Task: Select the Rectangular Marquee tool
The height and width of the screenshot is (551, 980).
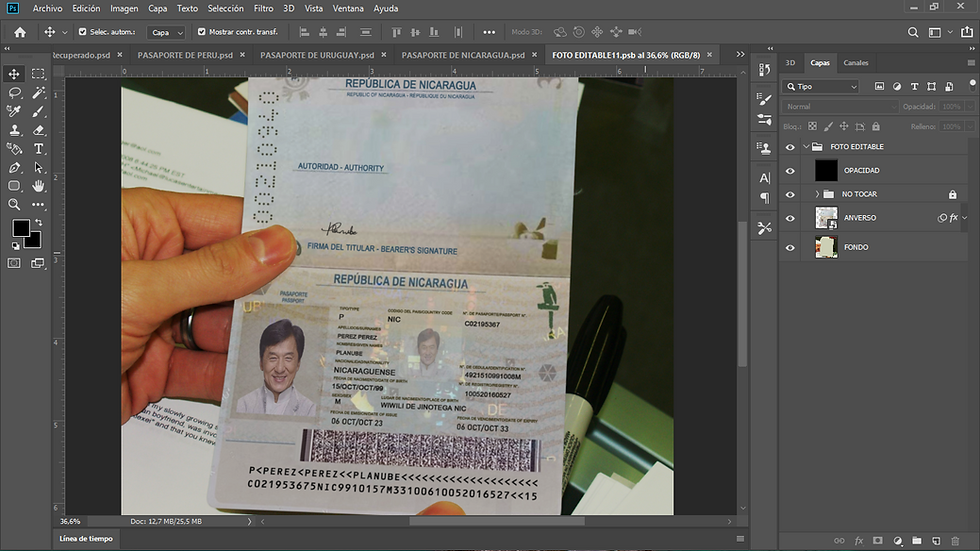Action: [38, 74]
